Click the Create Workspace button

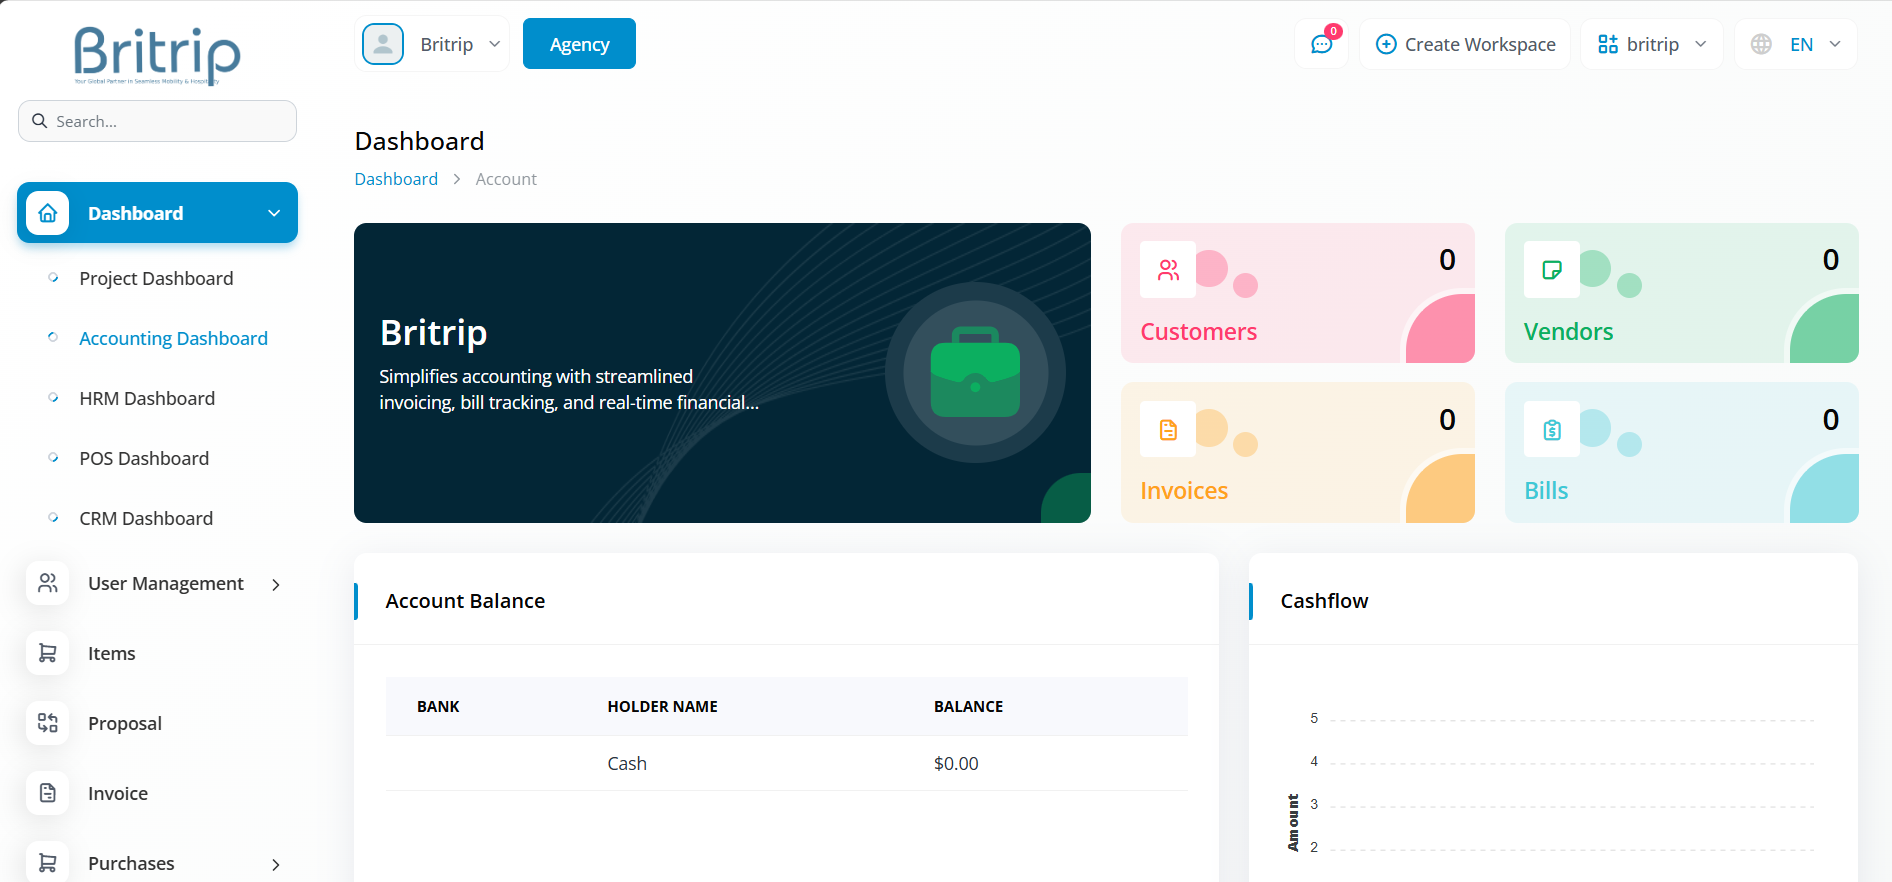1465,44
